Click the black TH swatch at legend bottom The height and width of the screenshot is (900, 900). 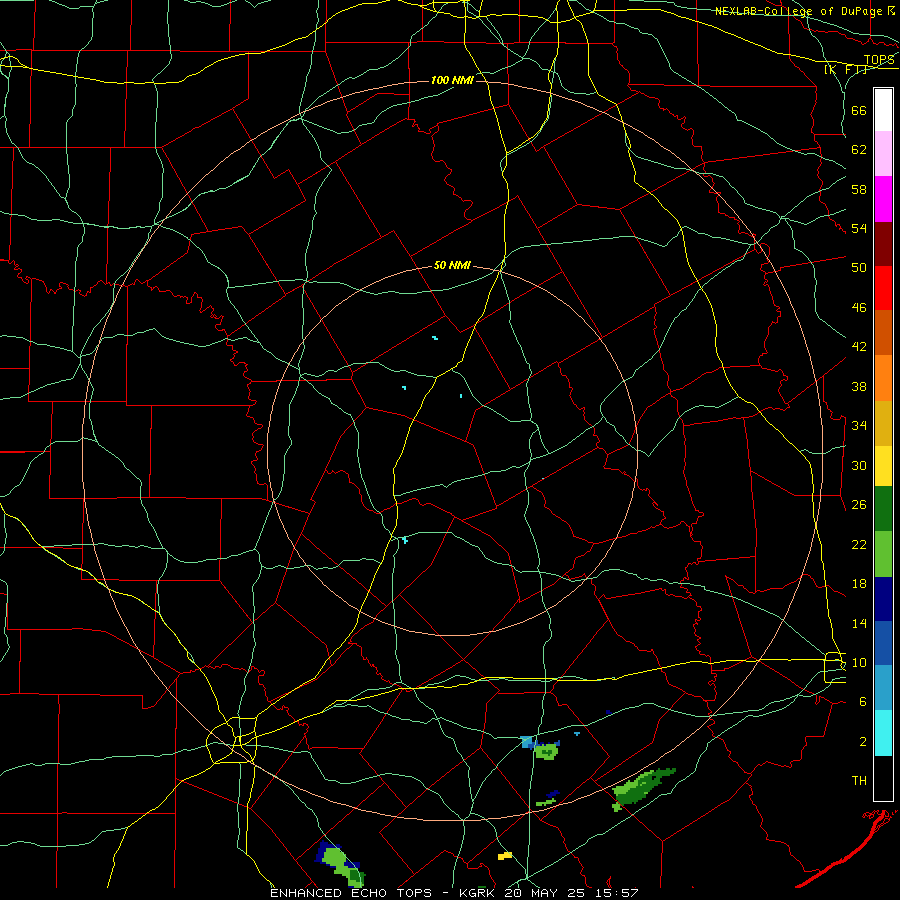(x=883, y=778)
